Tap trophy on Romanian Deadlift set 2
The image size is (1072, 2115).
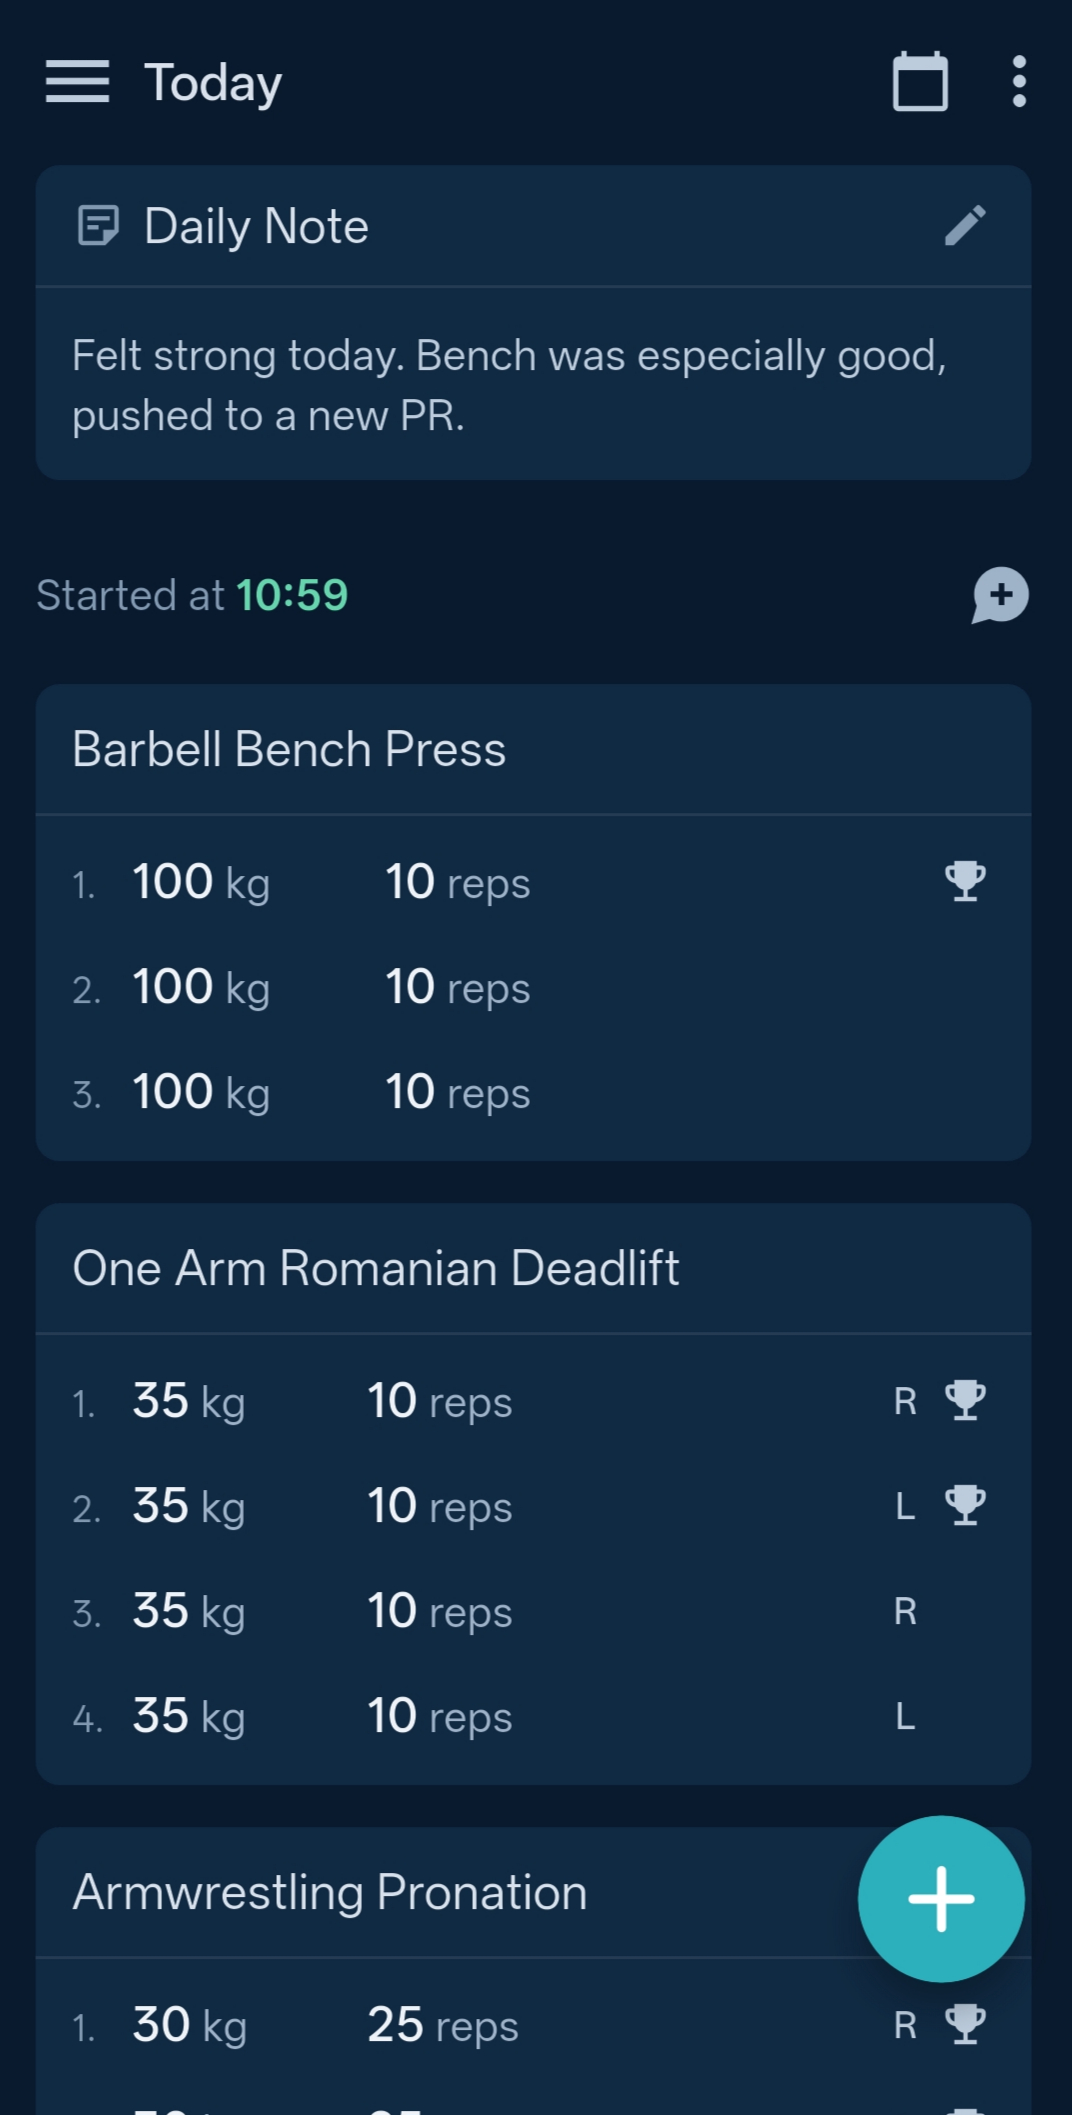[965, 1505]
